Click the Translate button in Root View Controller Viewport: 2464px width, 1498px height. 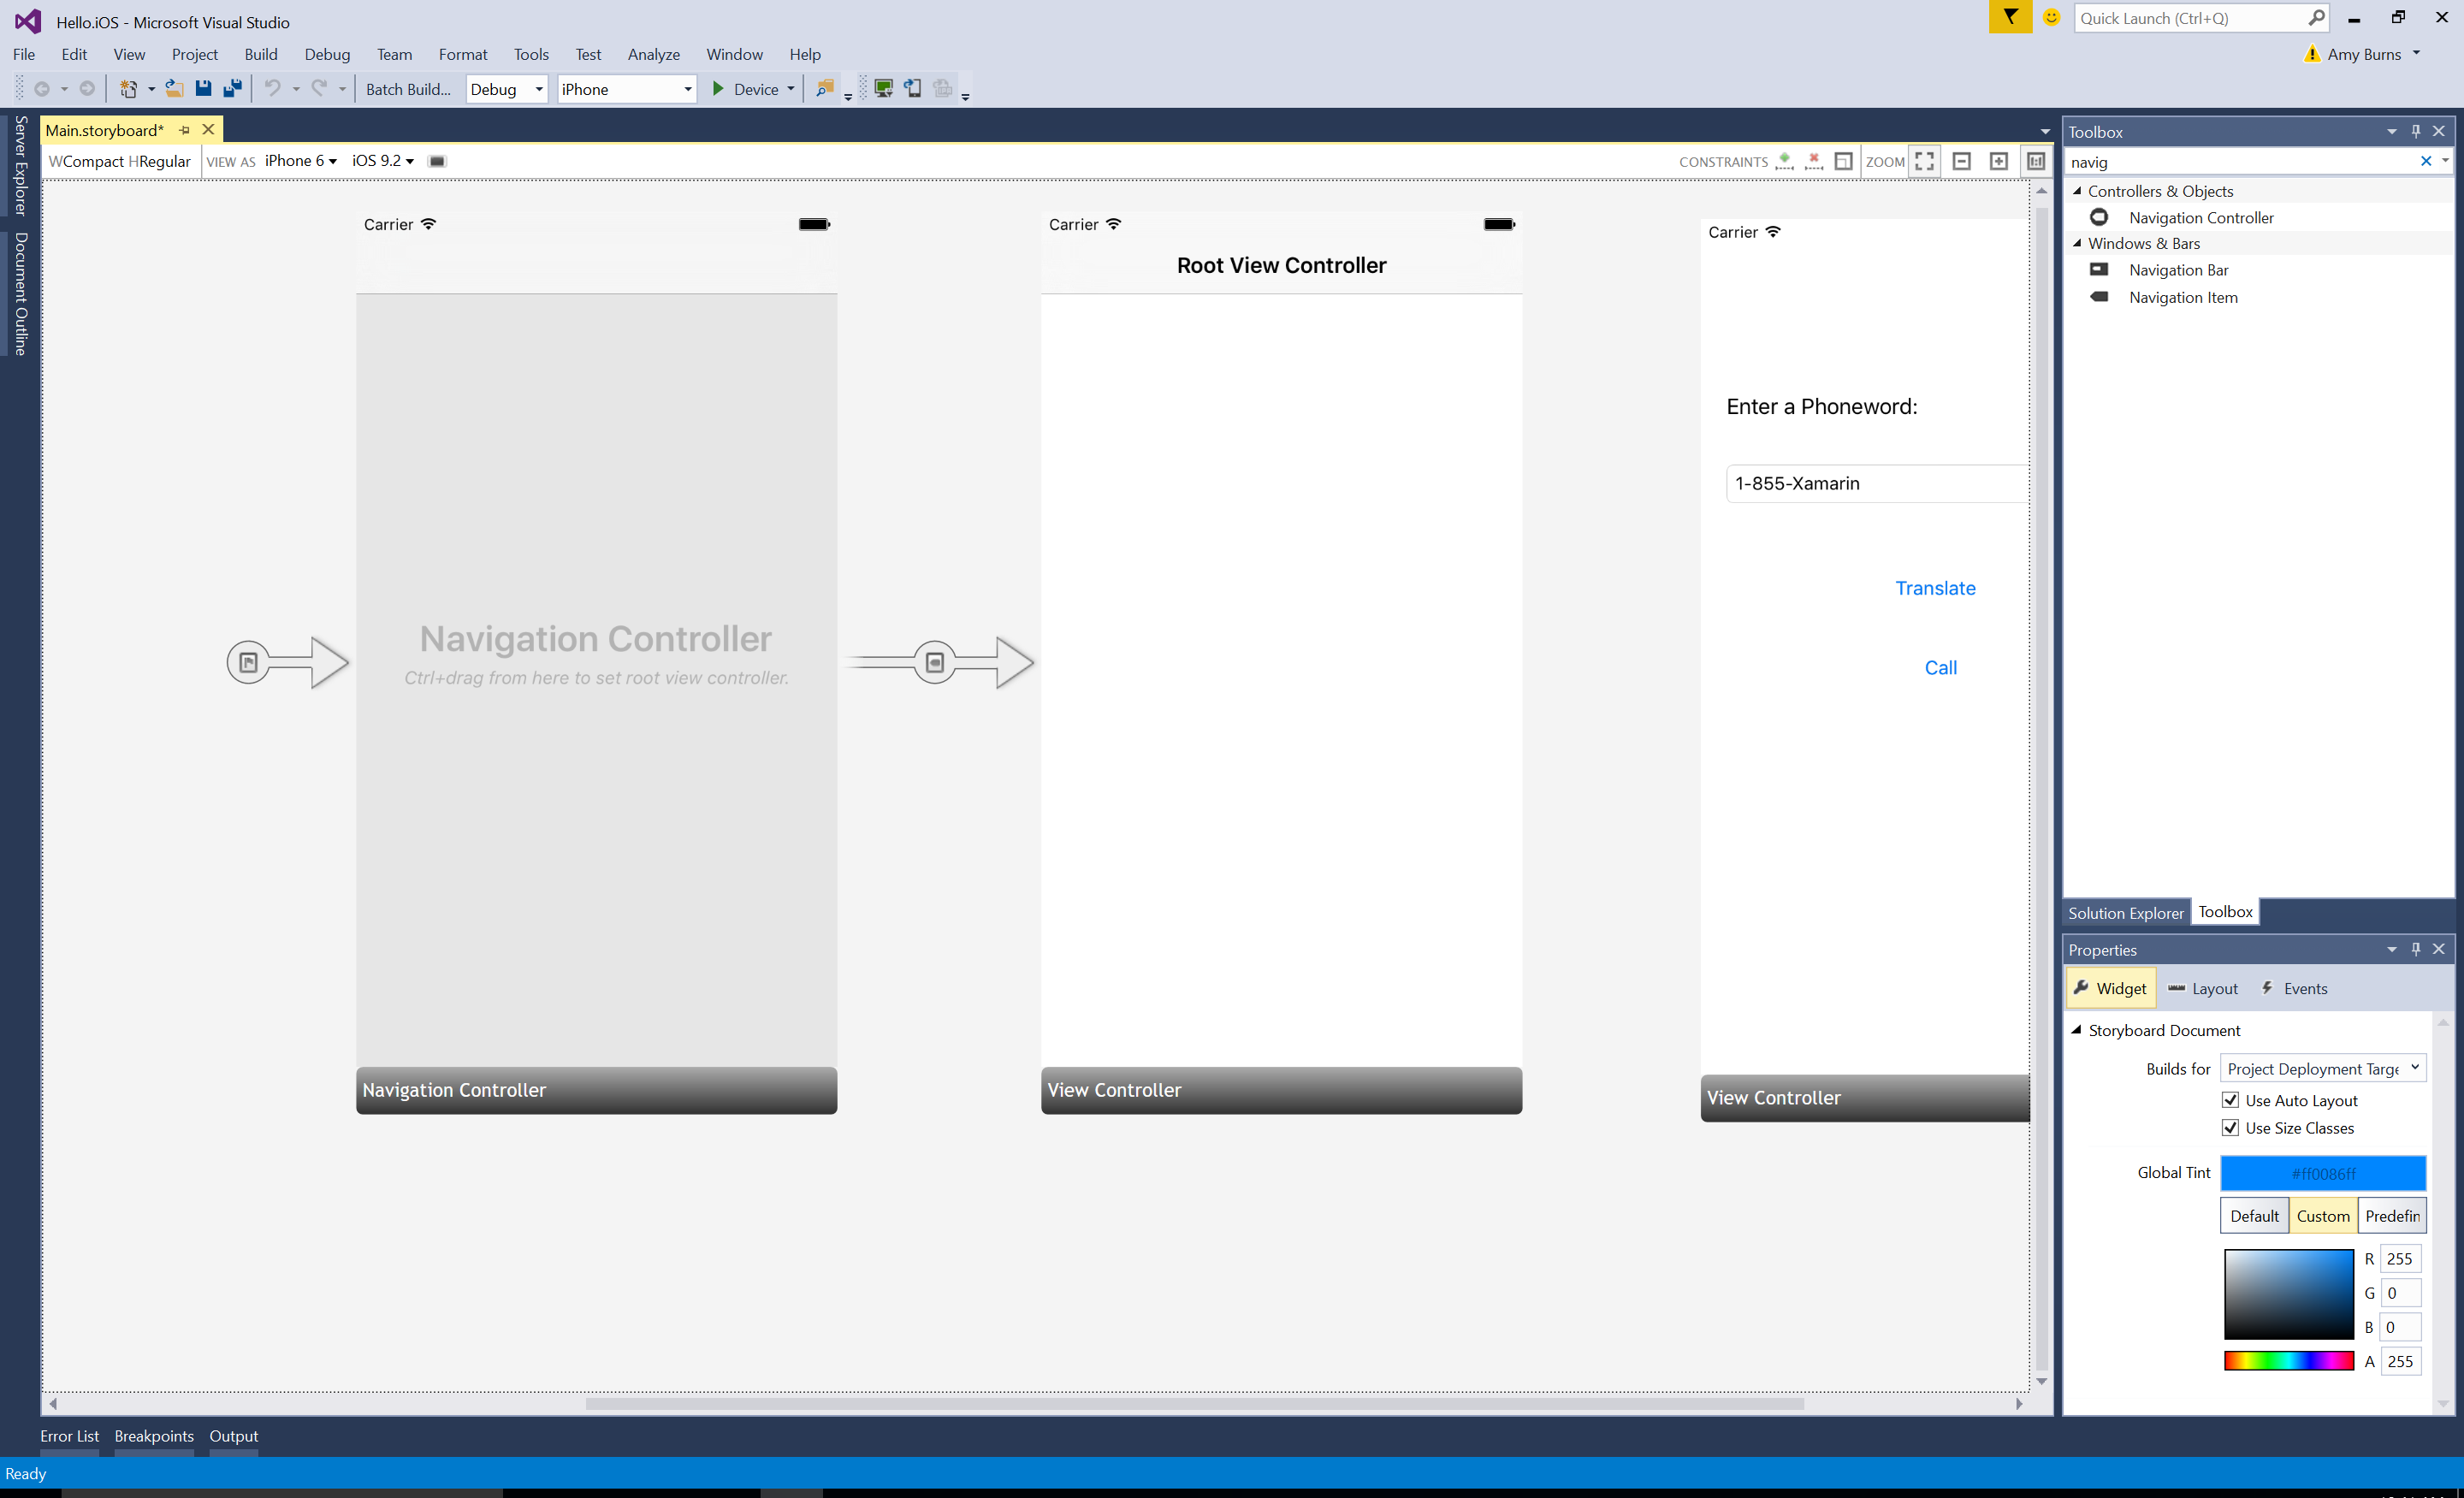[1934, 586]
